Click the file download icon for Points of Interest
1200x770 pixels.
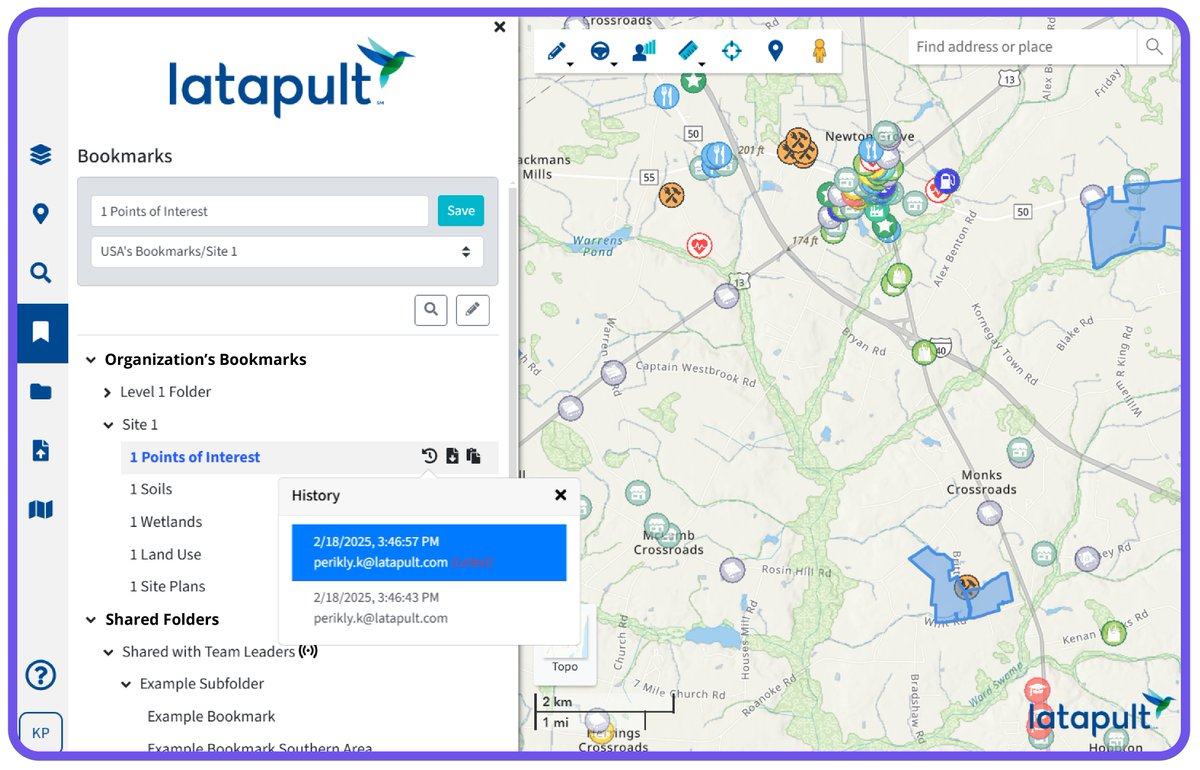point(452,456)
